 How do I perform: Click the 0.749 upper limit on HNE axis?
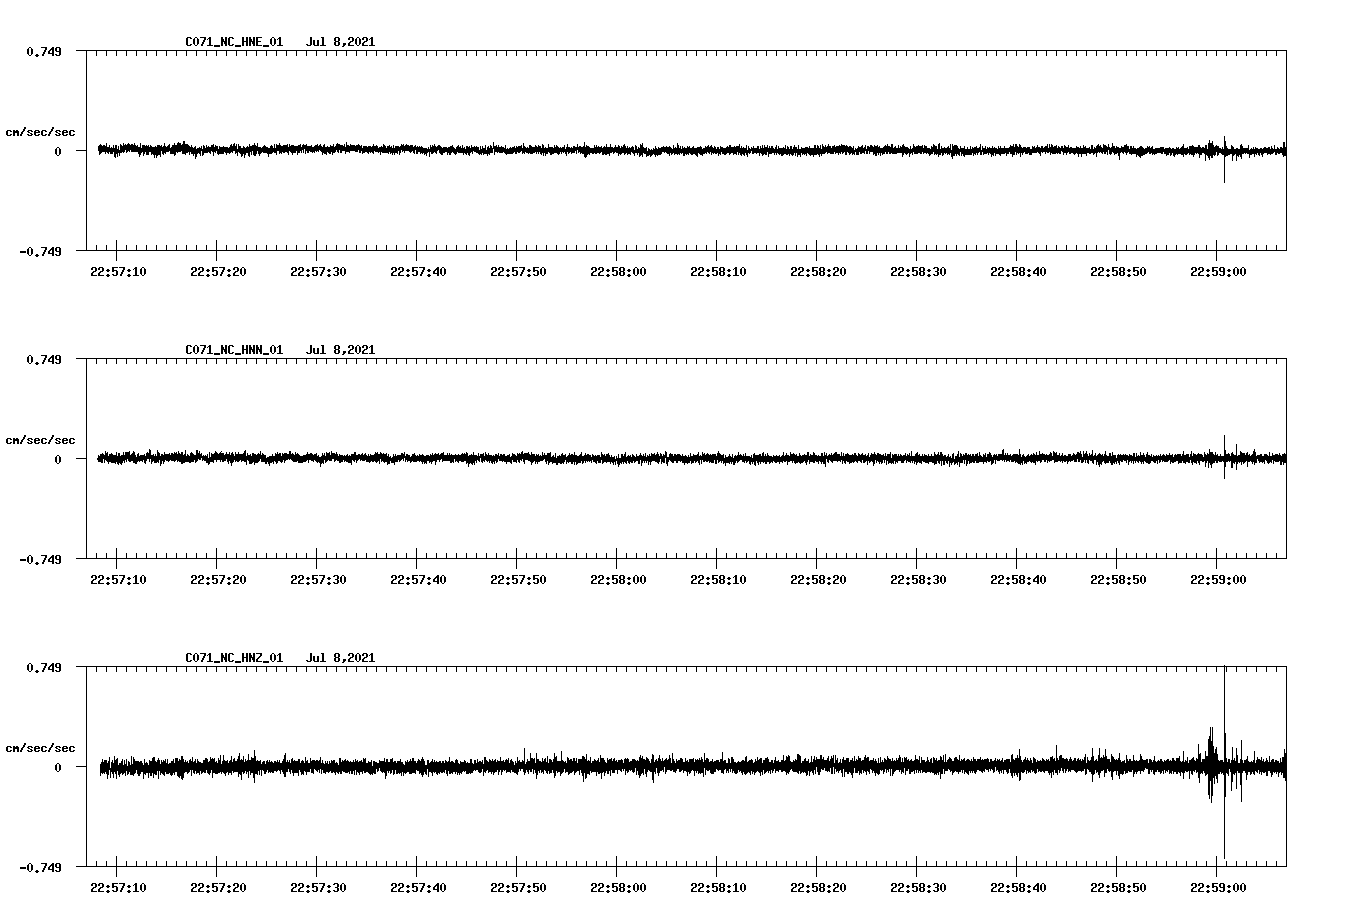44,51
